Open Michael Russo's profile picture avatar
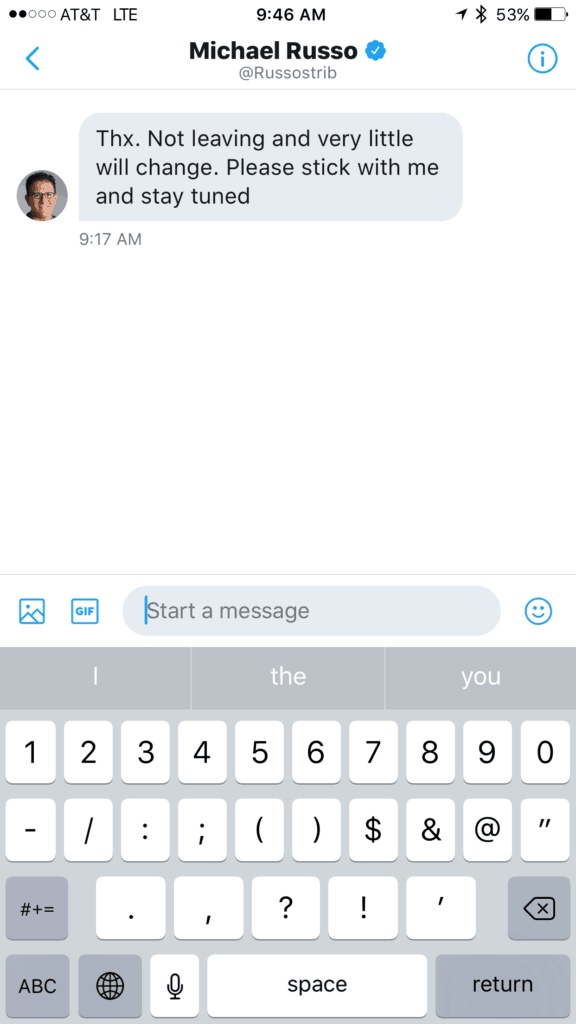This screenshot has height=1024, width=576. (x=42, y=196)
